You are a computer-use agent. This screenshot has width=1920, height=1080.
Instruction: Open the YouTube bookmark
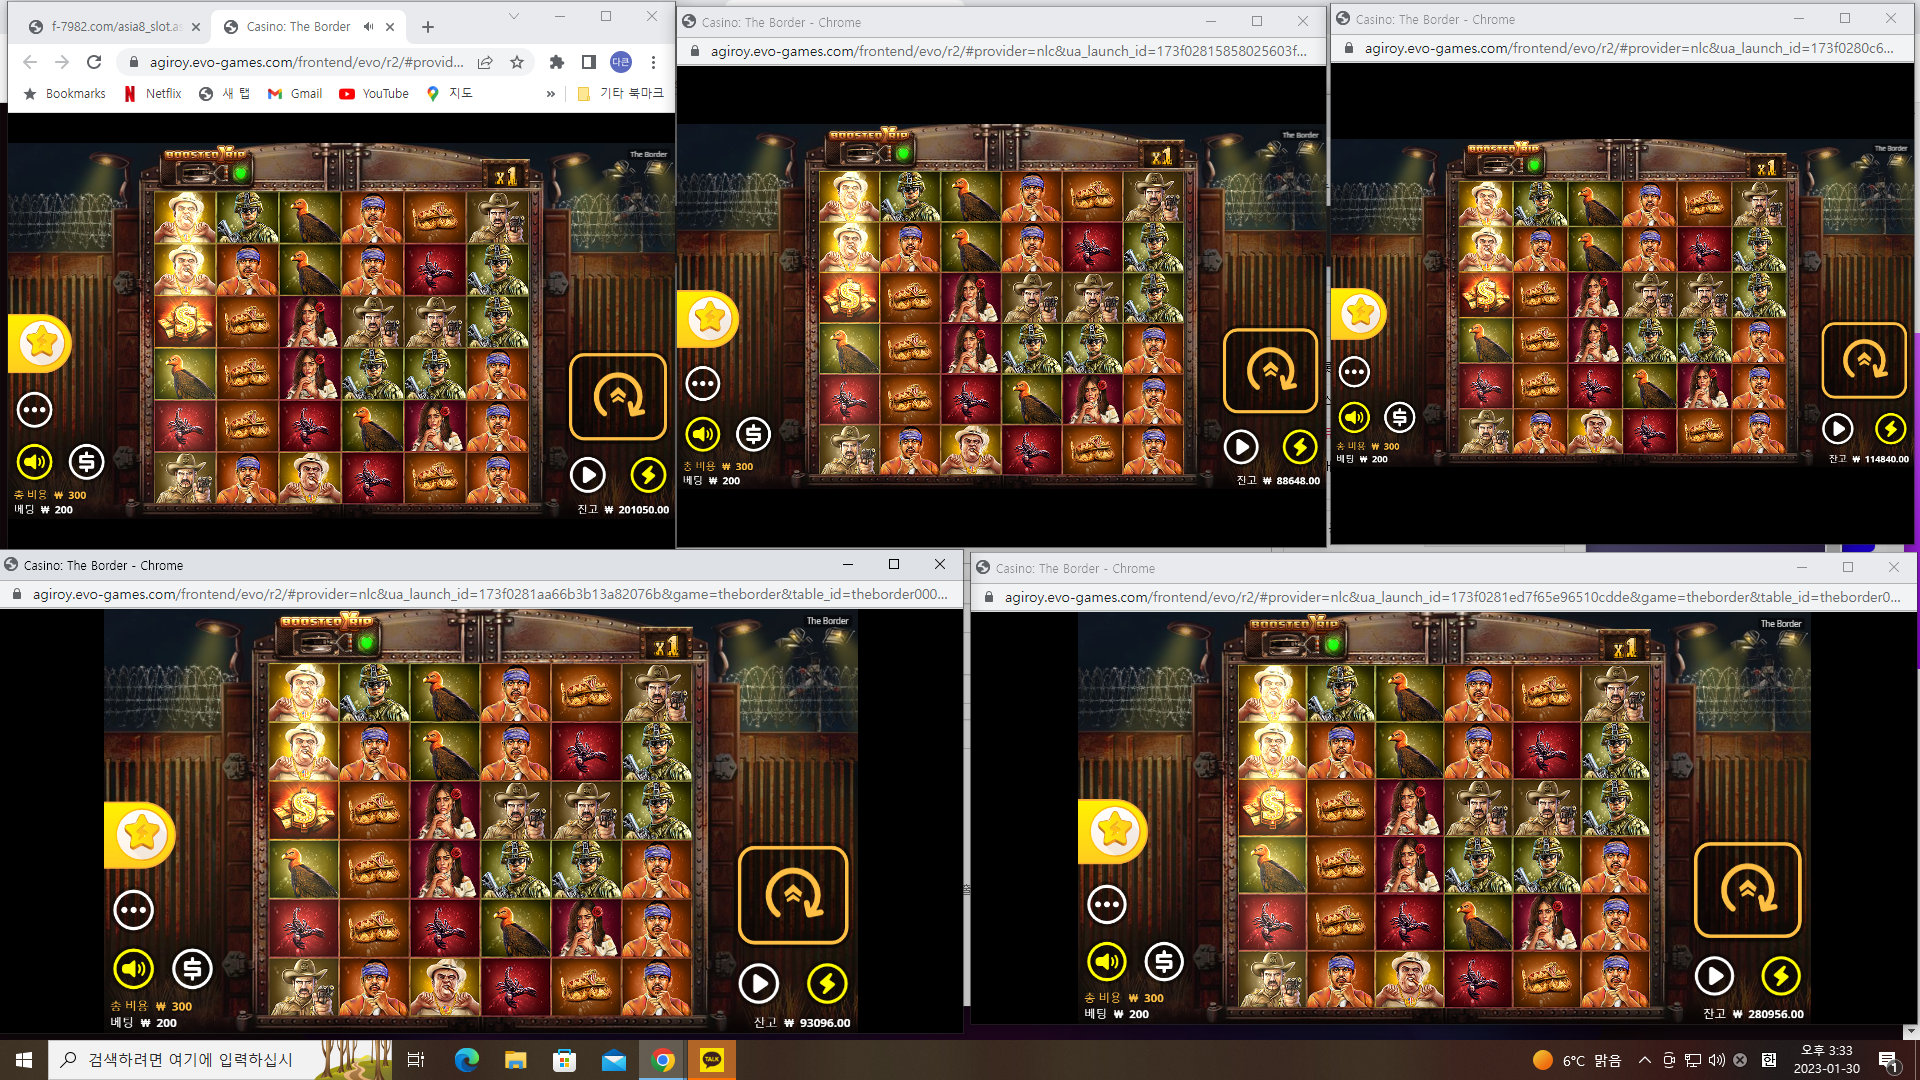pyautogui.click(x=374, y=93)
